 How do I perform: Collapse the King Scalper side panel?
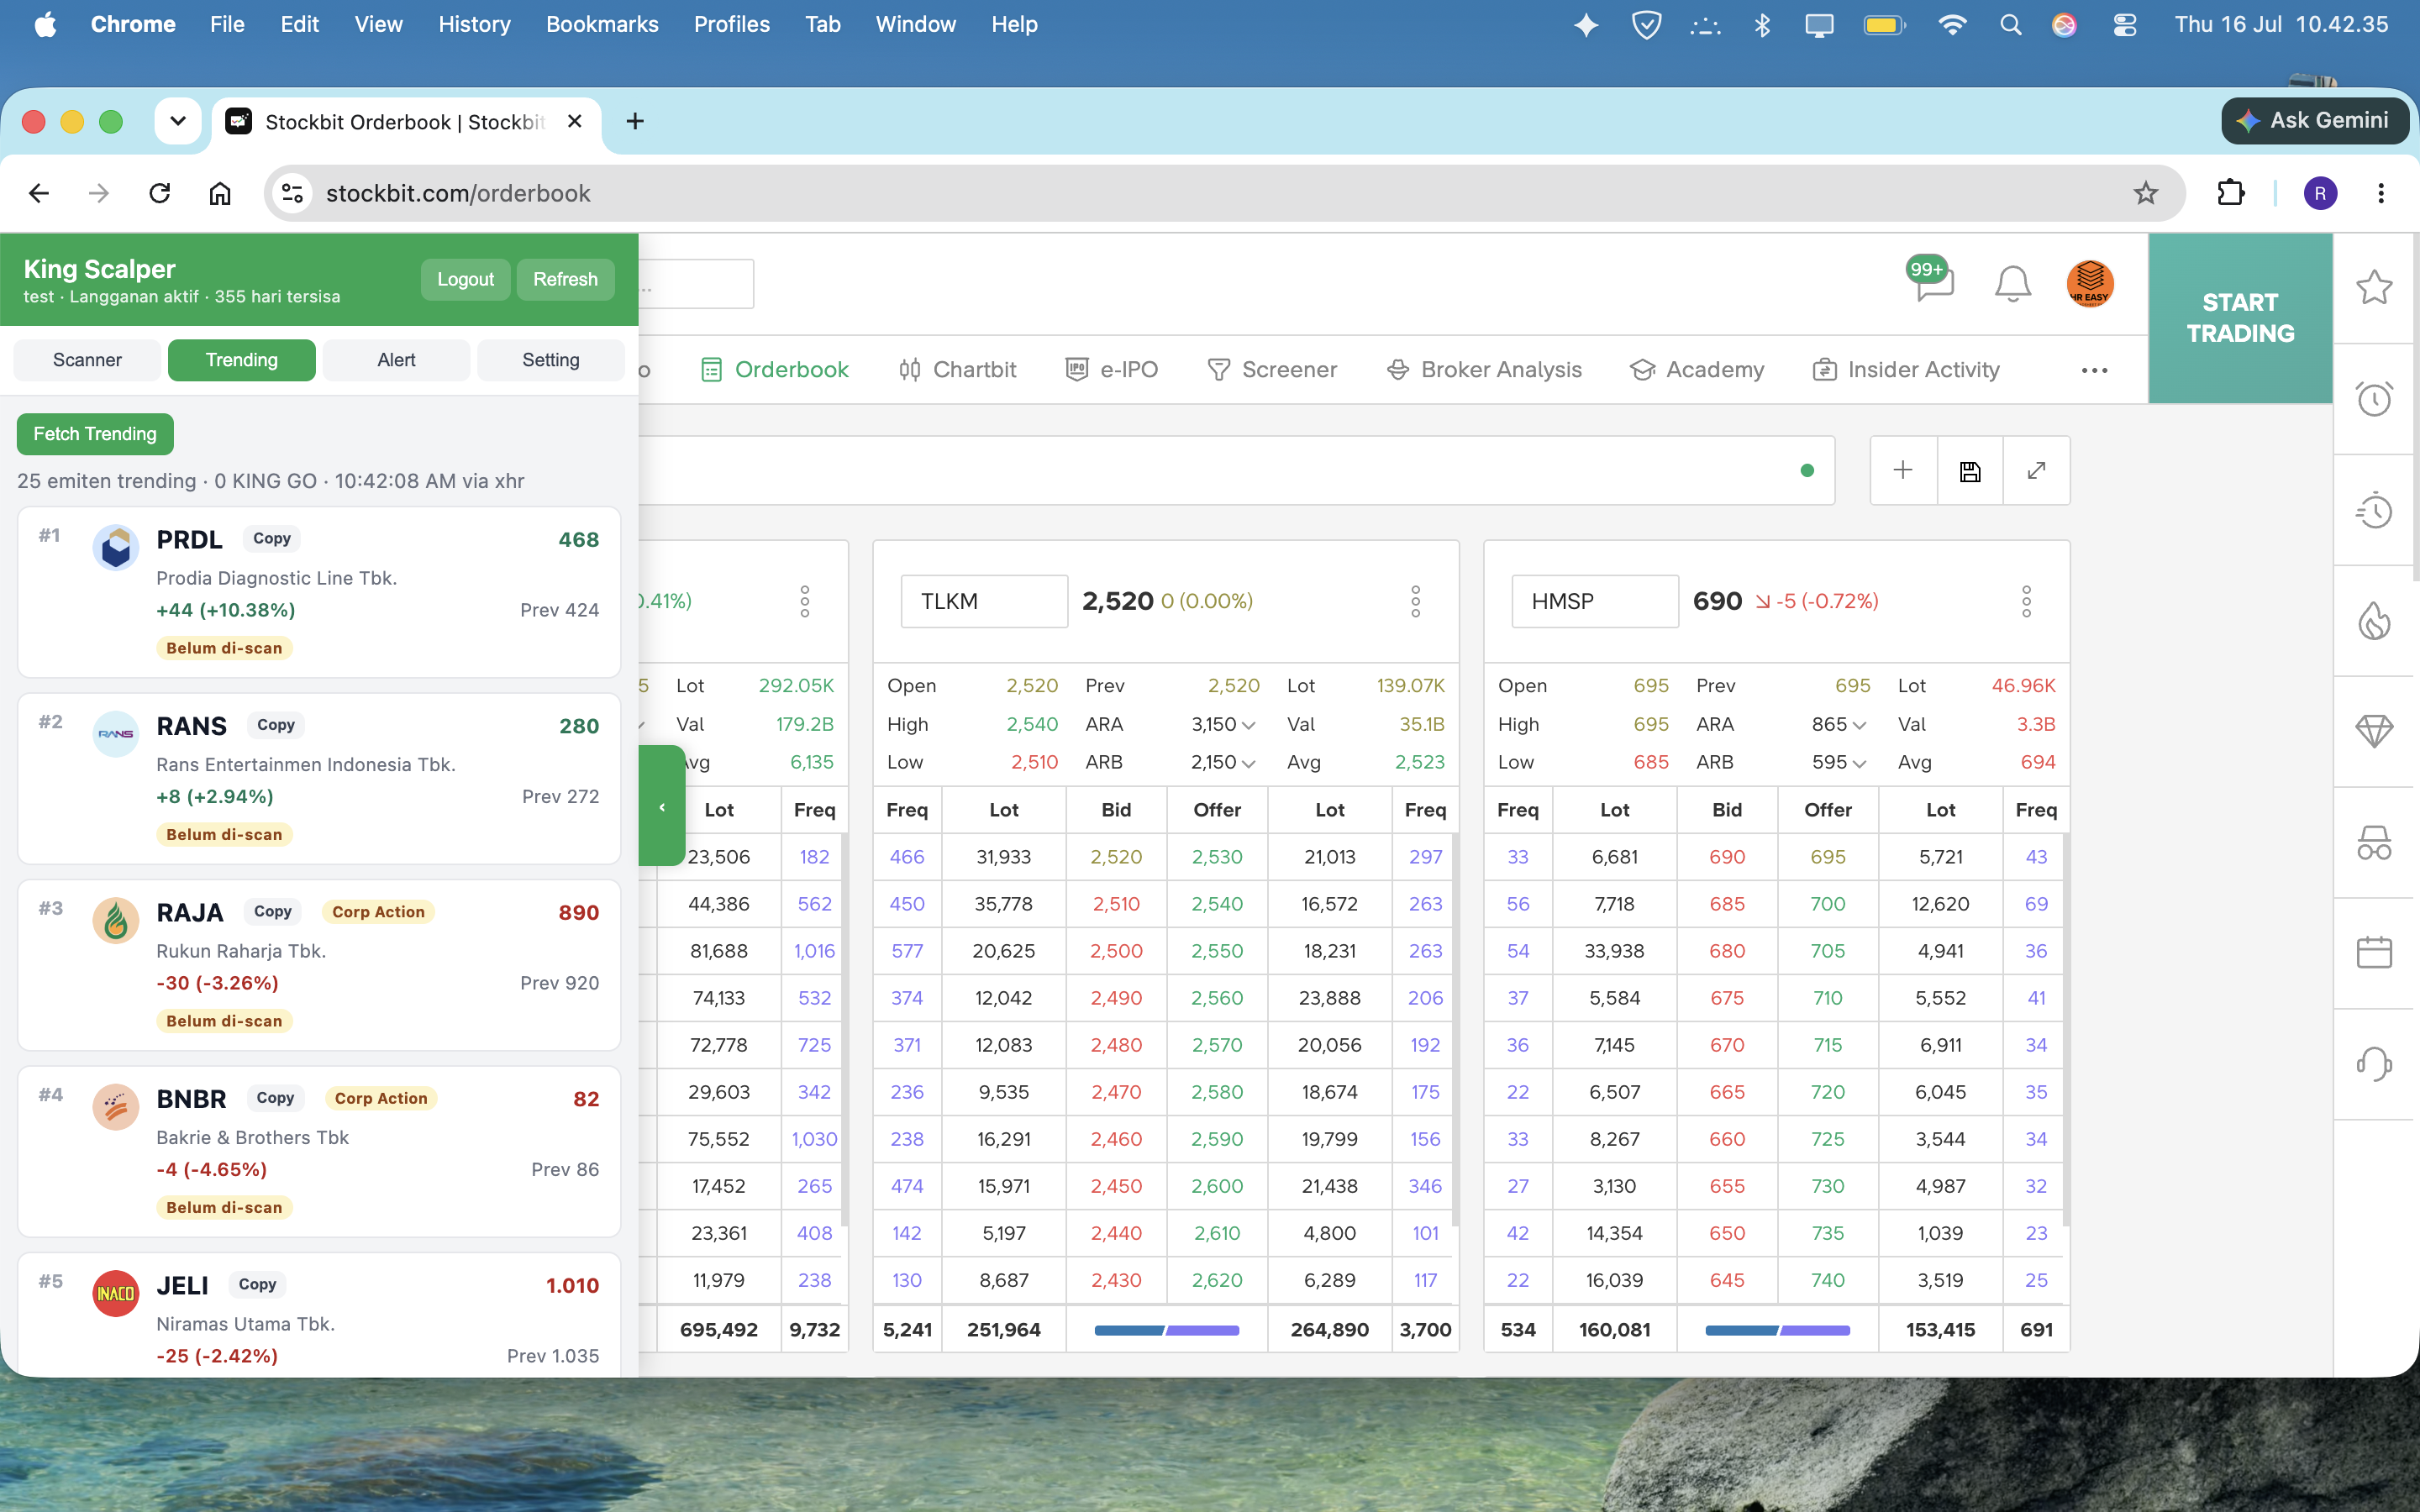tap(662, 806)
